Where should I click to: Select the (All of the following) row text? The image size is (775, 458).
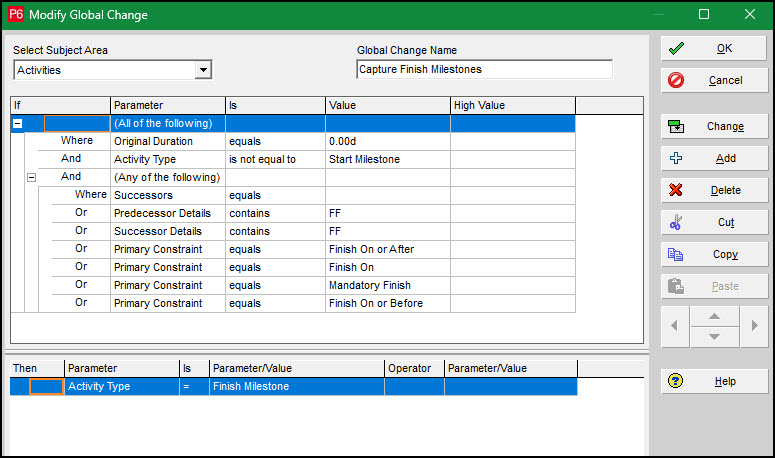(163, 124)
